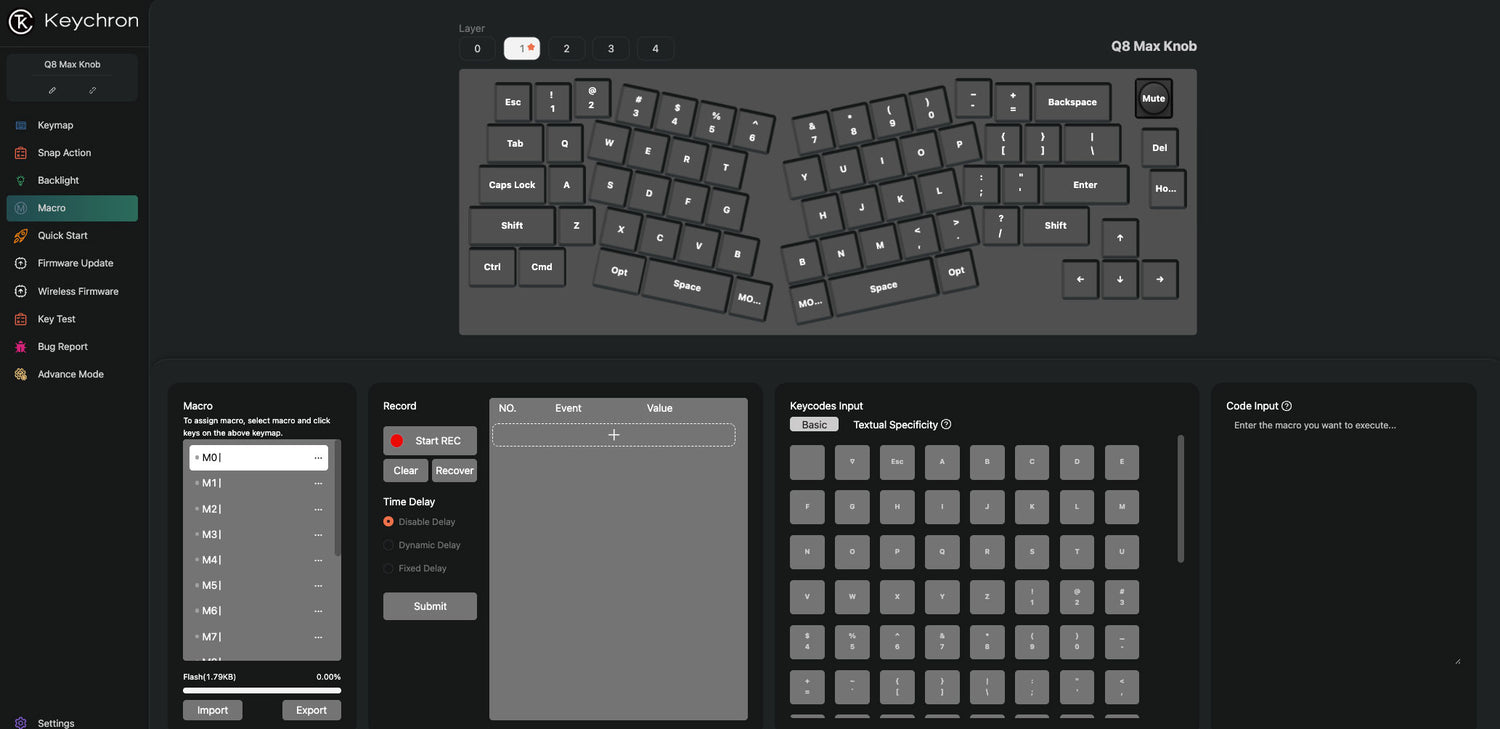The height and width of the screenshot is (729, 1500).
Task: Select the Dynamic Delay option
Action: click(x=389, y=545)
